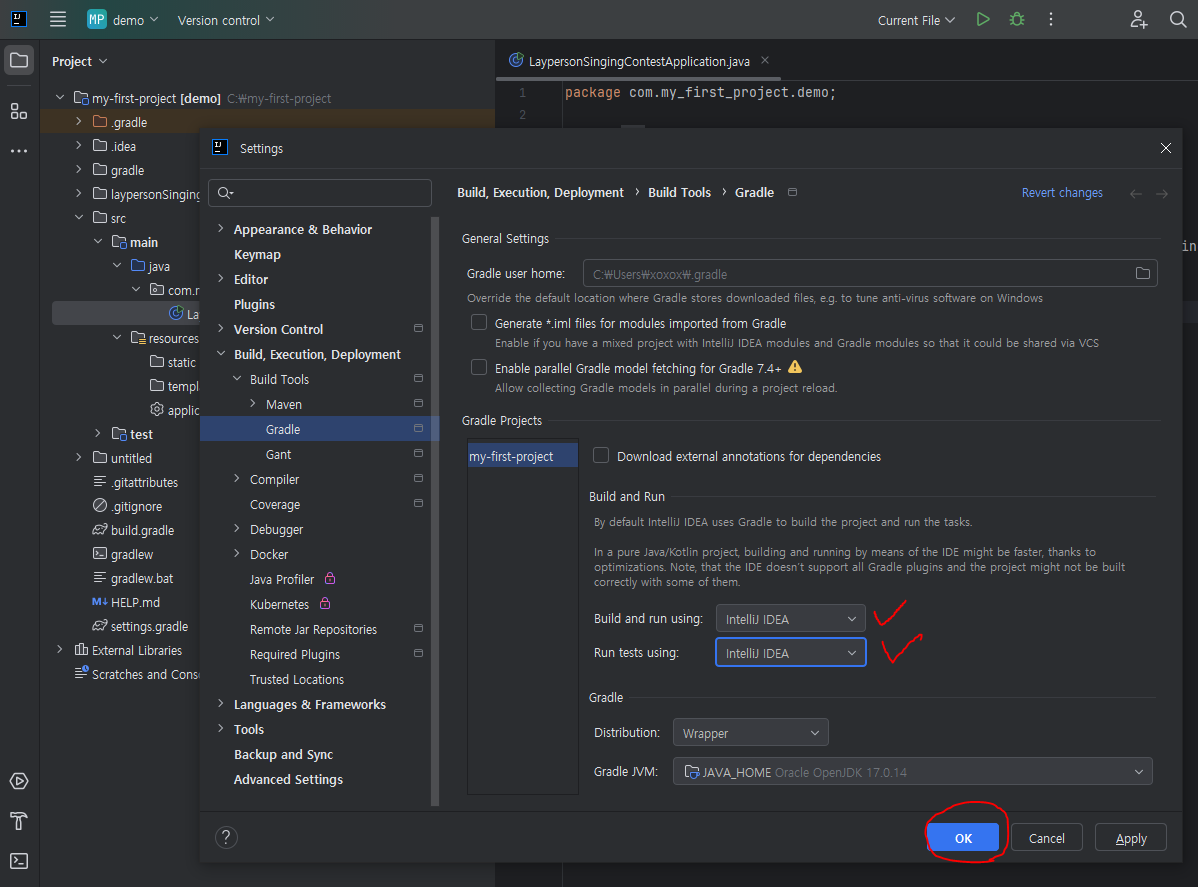Open the Services tool window icon
The height and width of the screenshot is (887, 1198).
tap(19, 781)
